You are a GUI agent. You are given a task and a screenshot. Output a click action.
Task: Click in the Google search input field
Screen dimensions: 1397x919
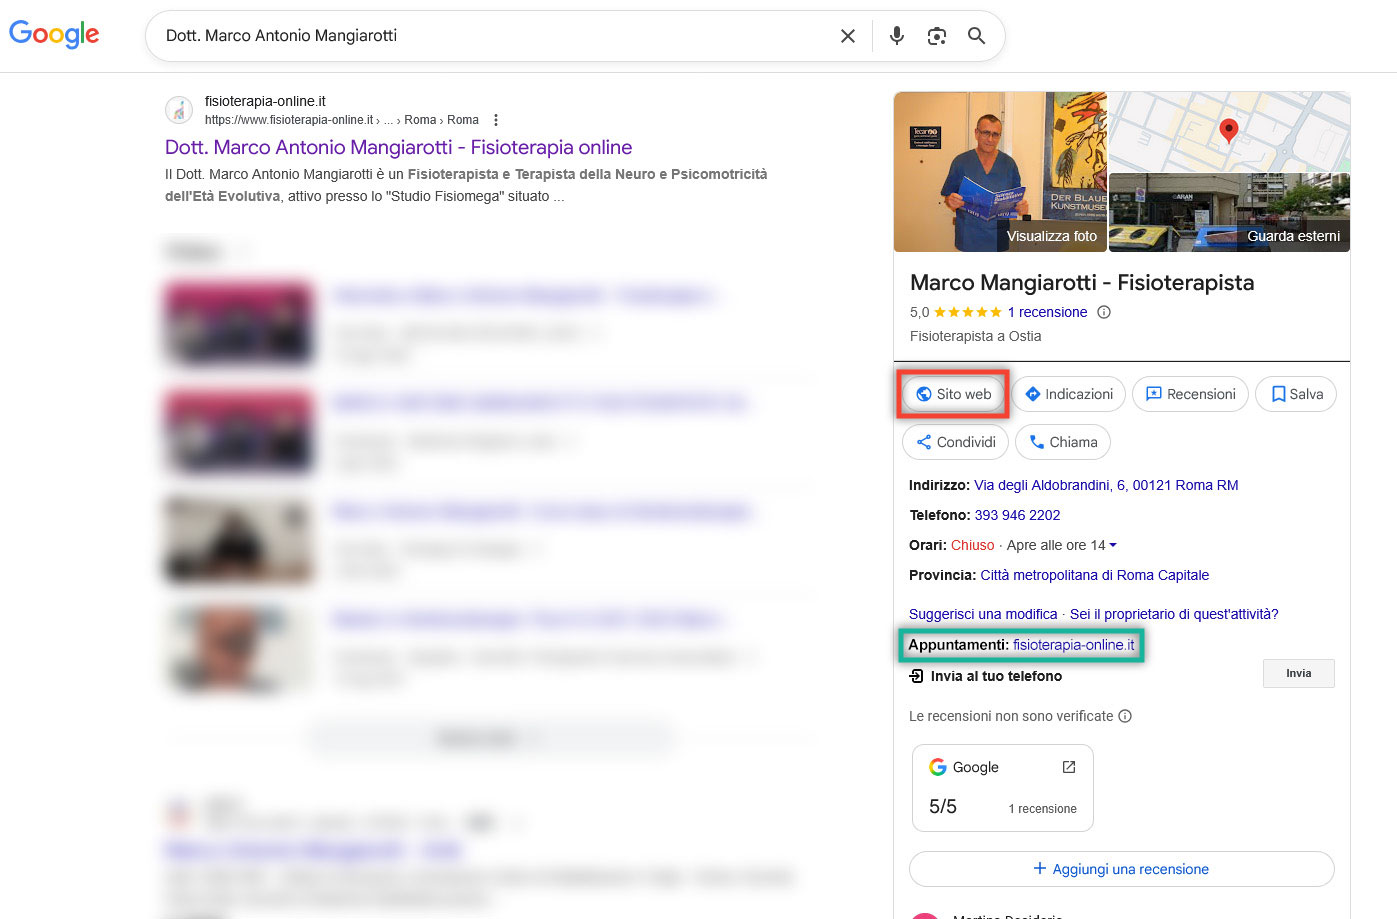click(x=490, y=36)
